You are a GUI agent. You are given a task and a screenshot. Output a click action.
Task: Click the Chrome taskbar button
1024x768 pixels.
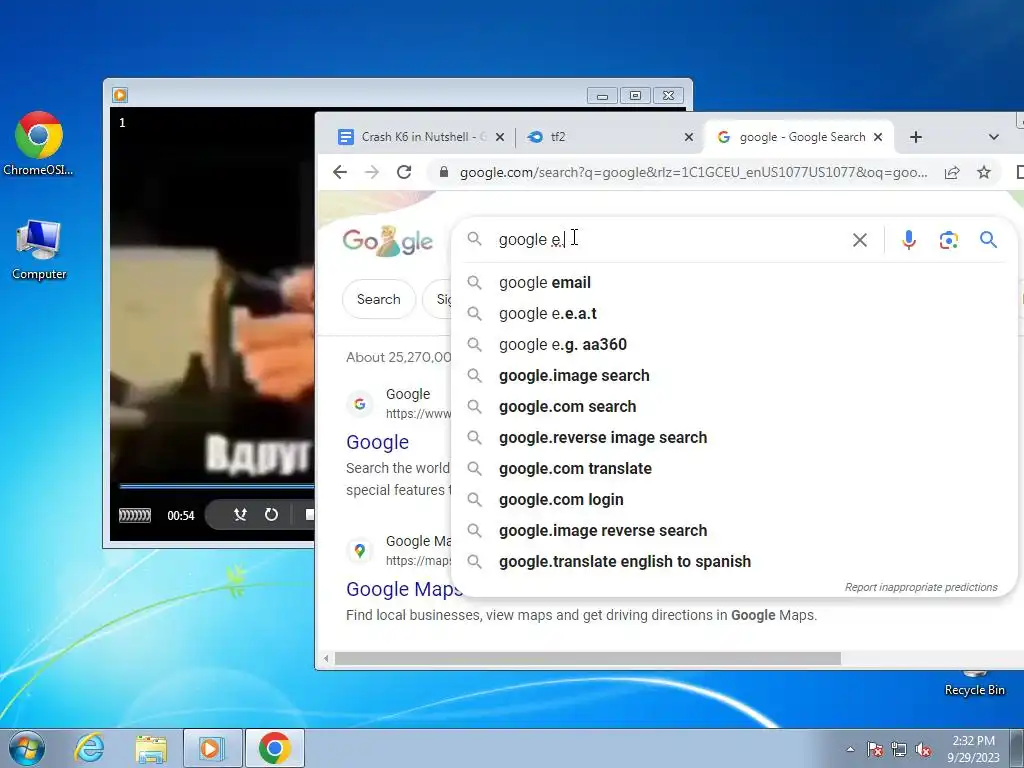(x=274, y=748)
